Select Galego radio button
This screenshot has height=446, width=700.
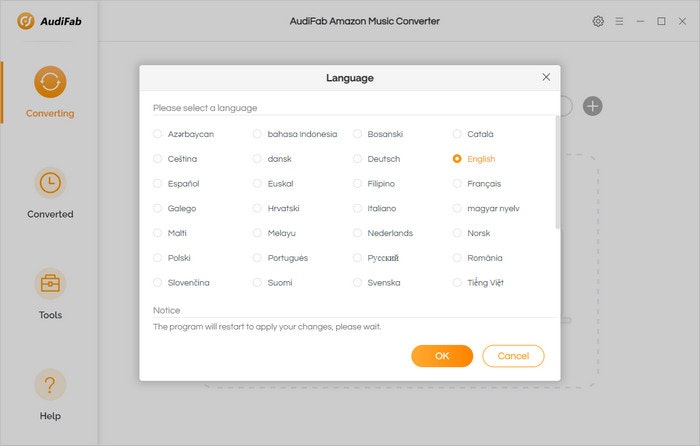tap(157, 208)
